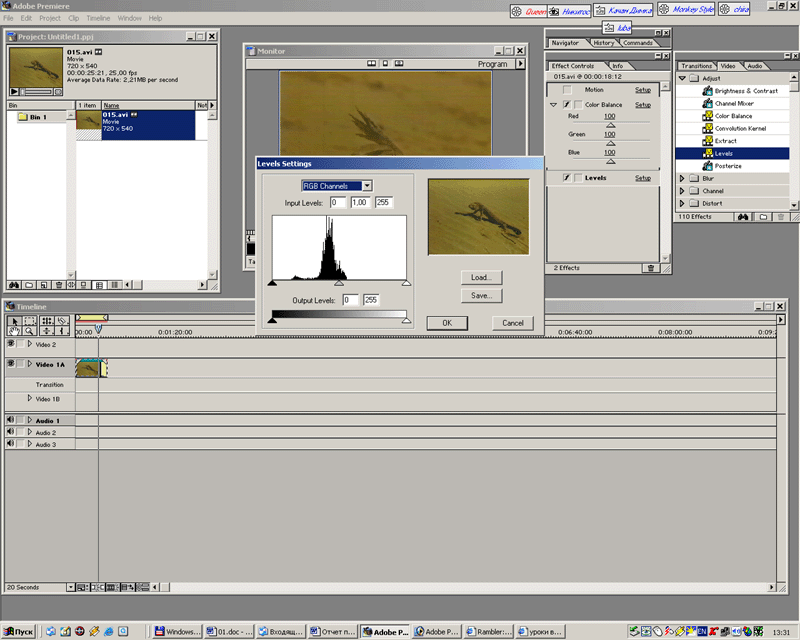Select the Hand tool in Timeline toolbox
The width and height of the screenshot is (800, 640).
click(14, 330)
